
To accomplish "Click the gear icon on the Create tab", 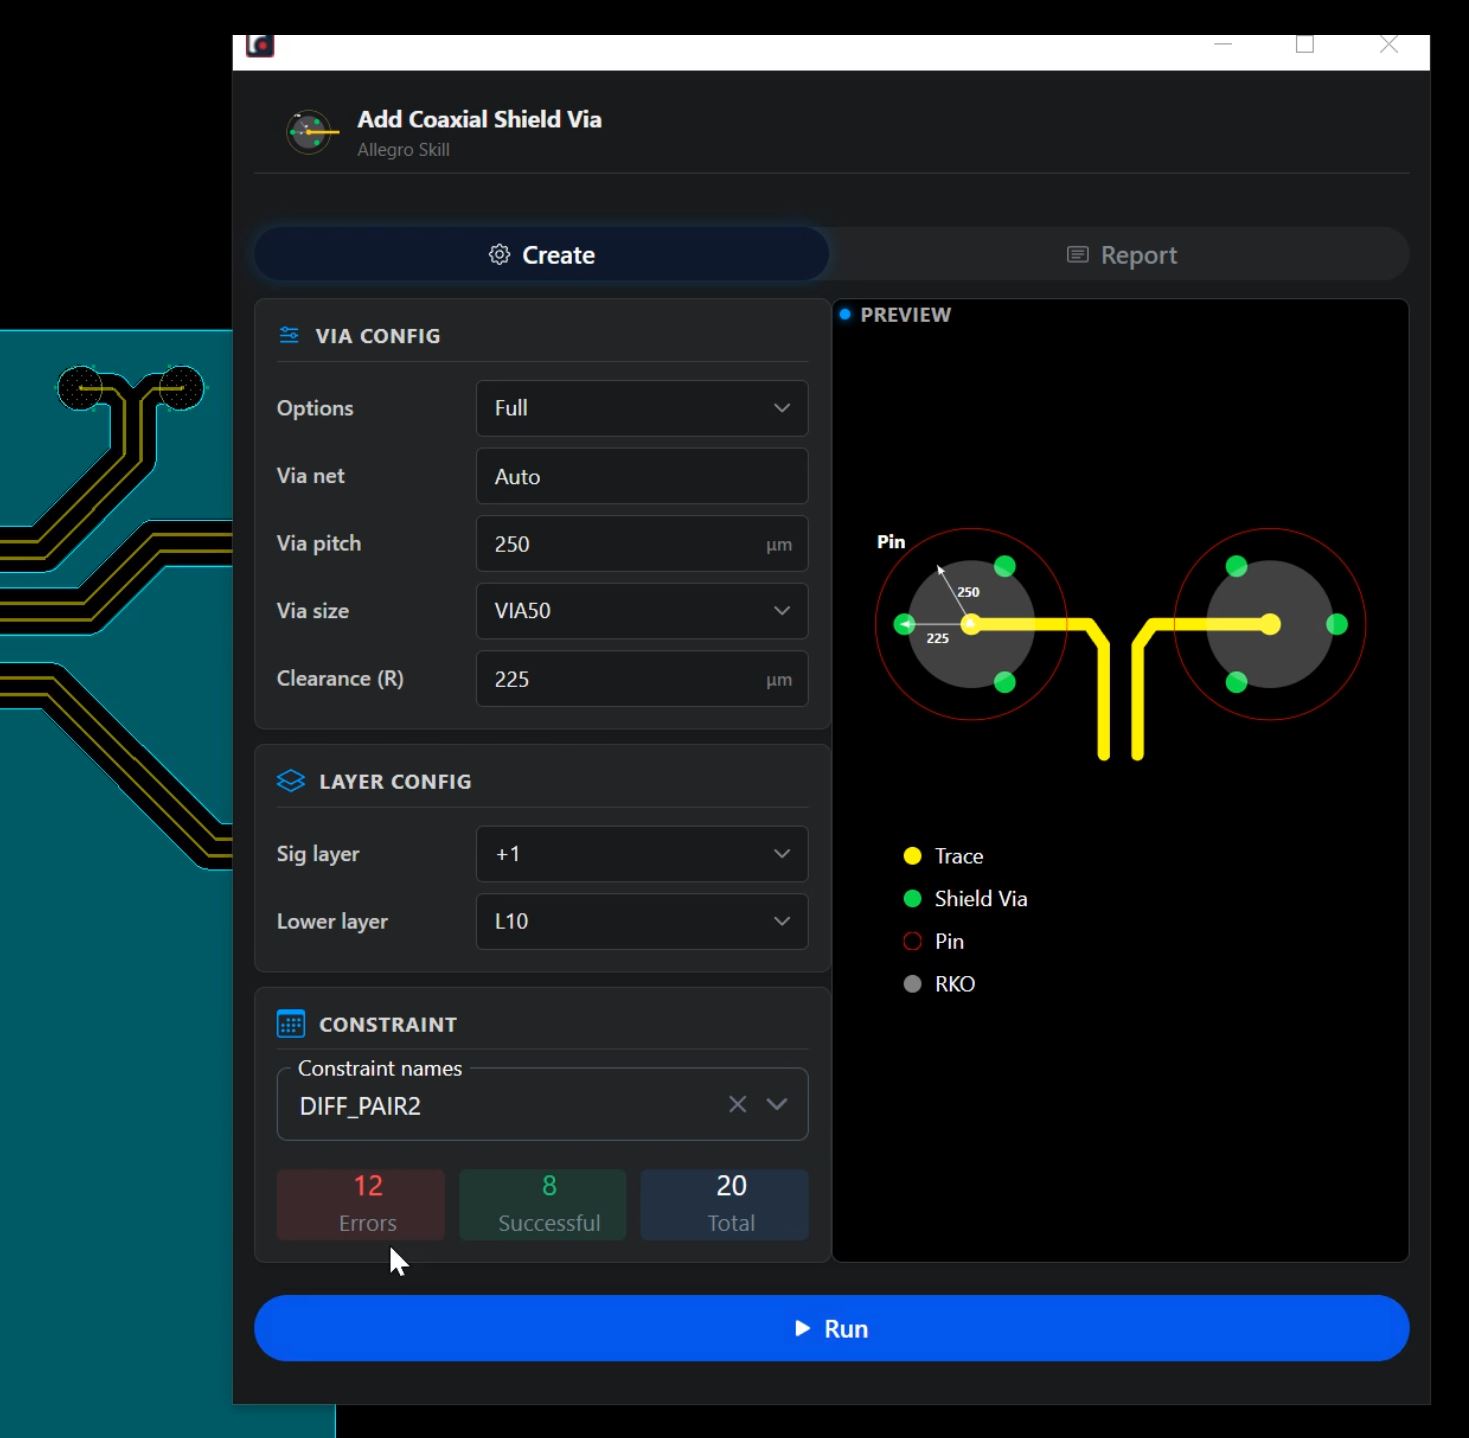I will tap(499, 255).
